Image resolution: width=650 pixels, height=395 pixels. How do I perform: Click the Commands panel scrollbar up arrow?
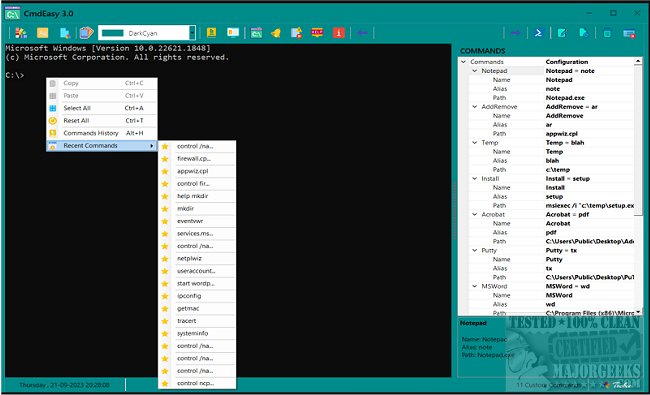coord(638,61)
